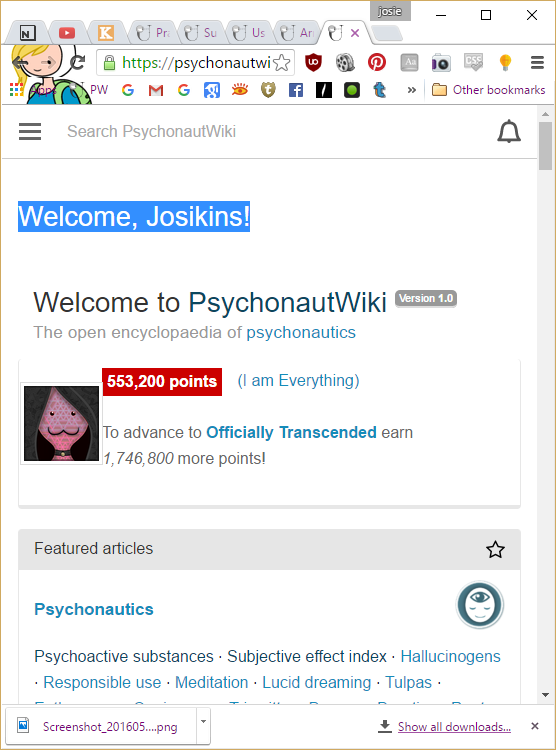Open the Chrome menu button
The width and height of the screenshot is (556, 750).
point(537,63)
